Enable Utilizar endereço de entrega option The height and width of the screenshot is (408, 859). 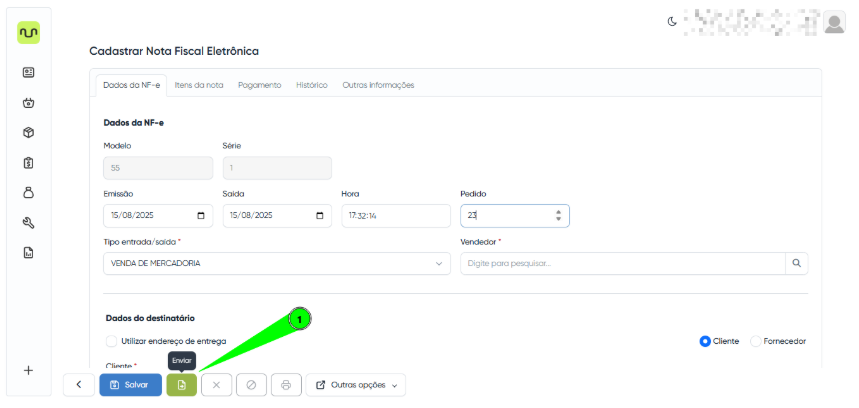coord(111,341)
